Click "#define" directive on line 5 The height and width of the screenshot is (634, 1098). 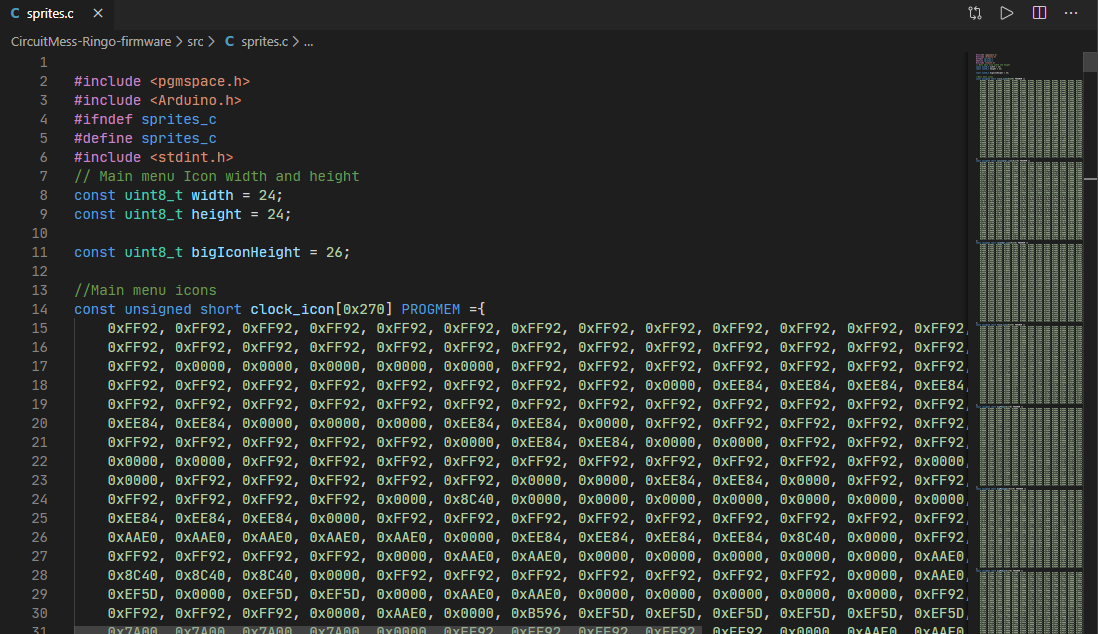point(103,139)
